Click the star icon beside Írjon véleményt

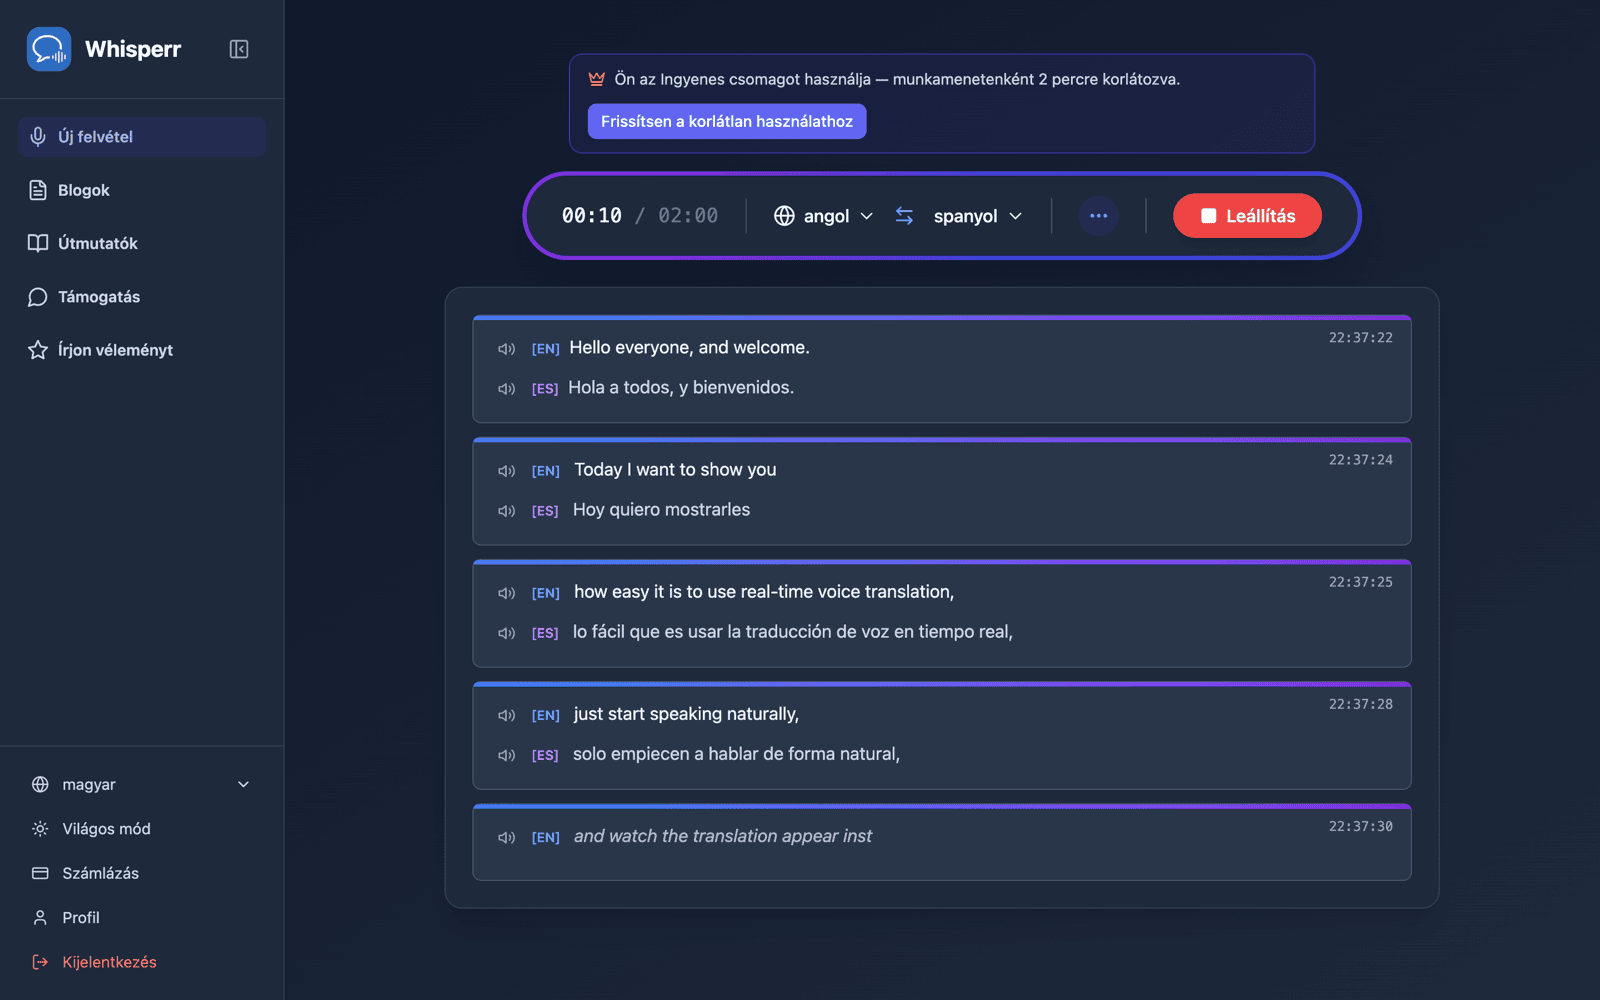(x=38, y=350)
